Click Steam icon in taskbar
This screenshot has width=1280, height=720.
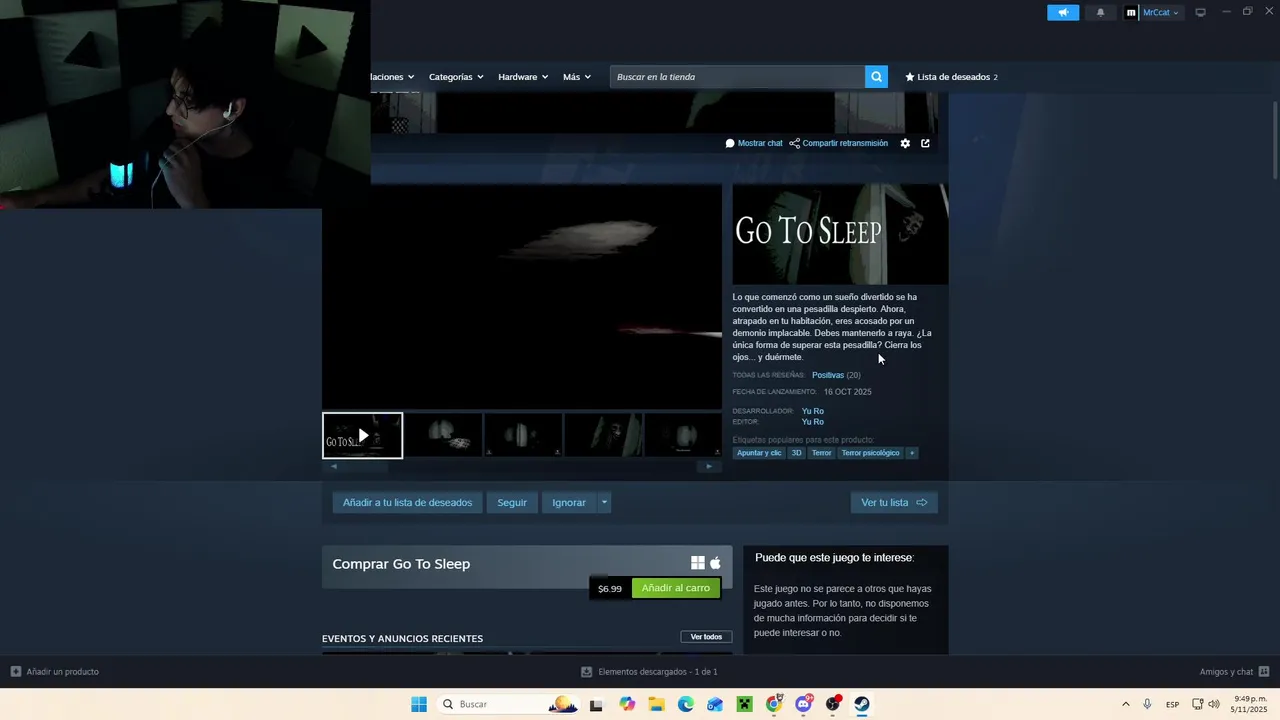[x=862, y=704]
